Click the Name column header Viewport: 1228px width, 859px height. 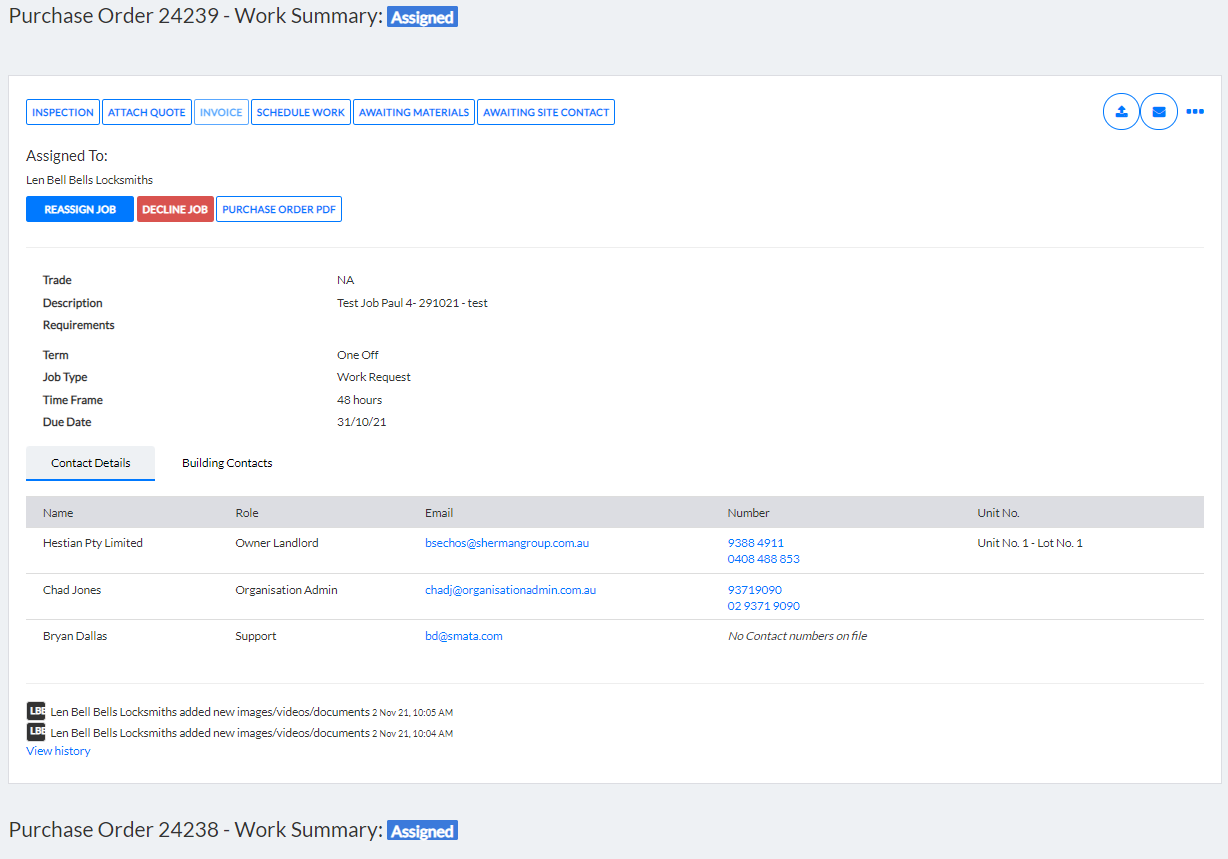(x=58, y=513)
